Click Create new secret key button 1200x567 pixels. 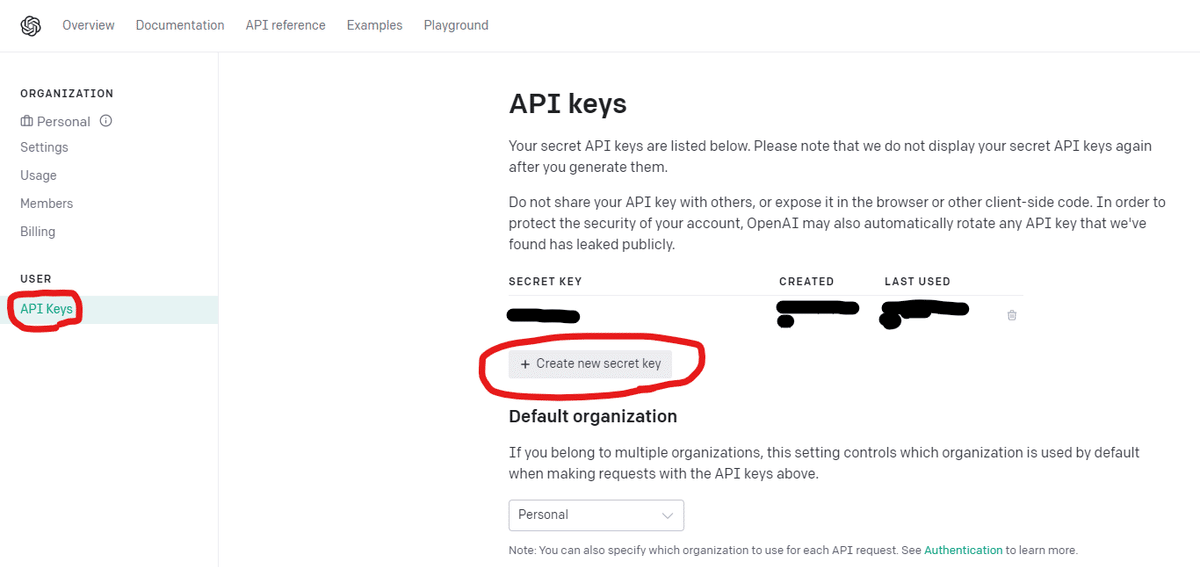coord(591,364)
